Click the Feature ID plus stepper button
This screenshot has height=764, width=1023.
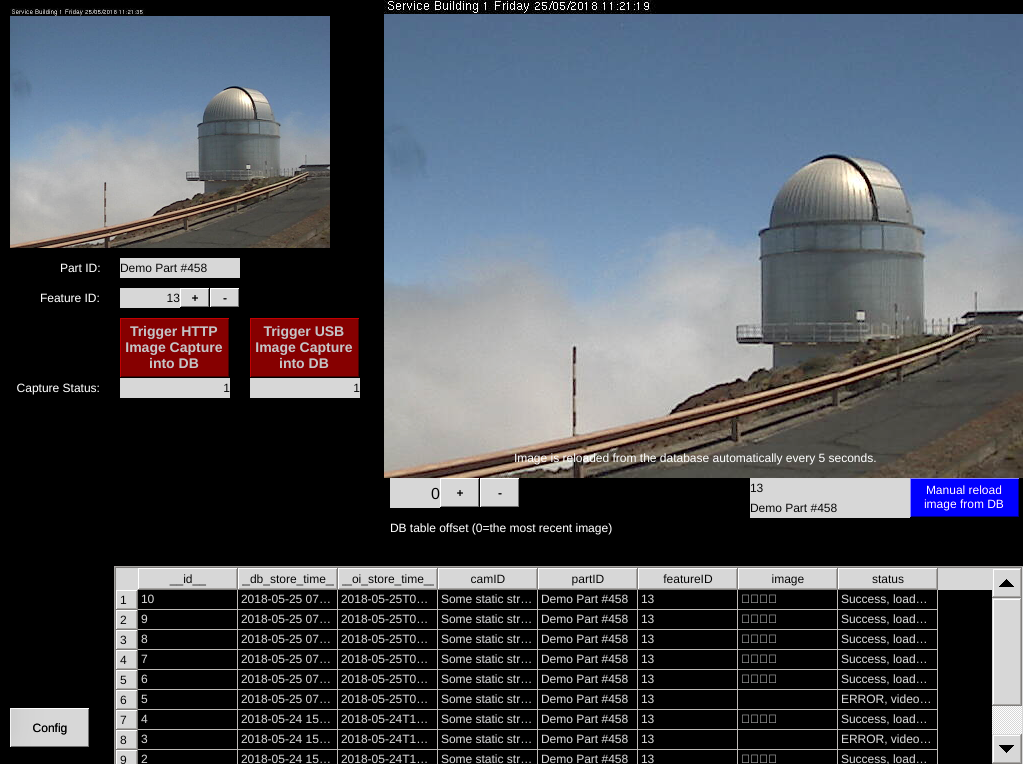tap(194, 298)
